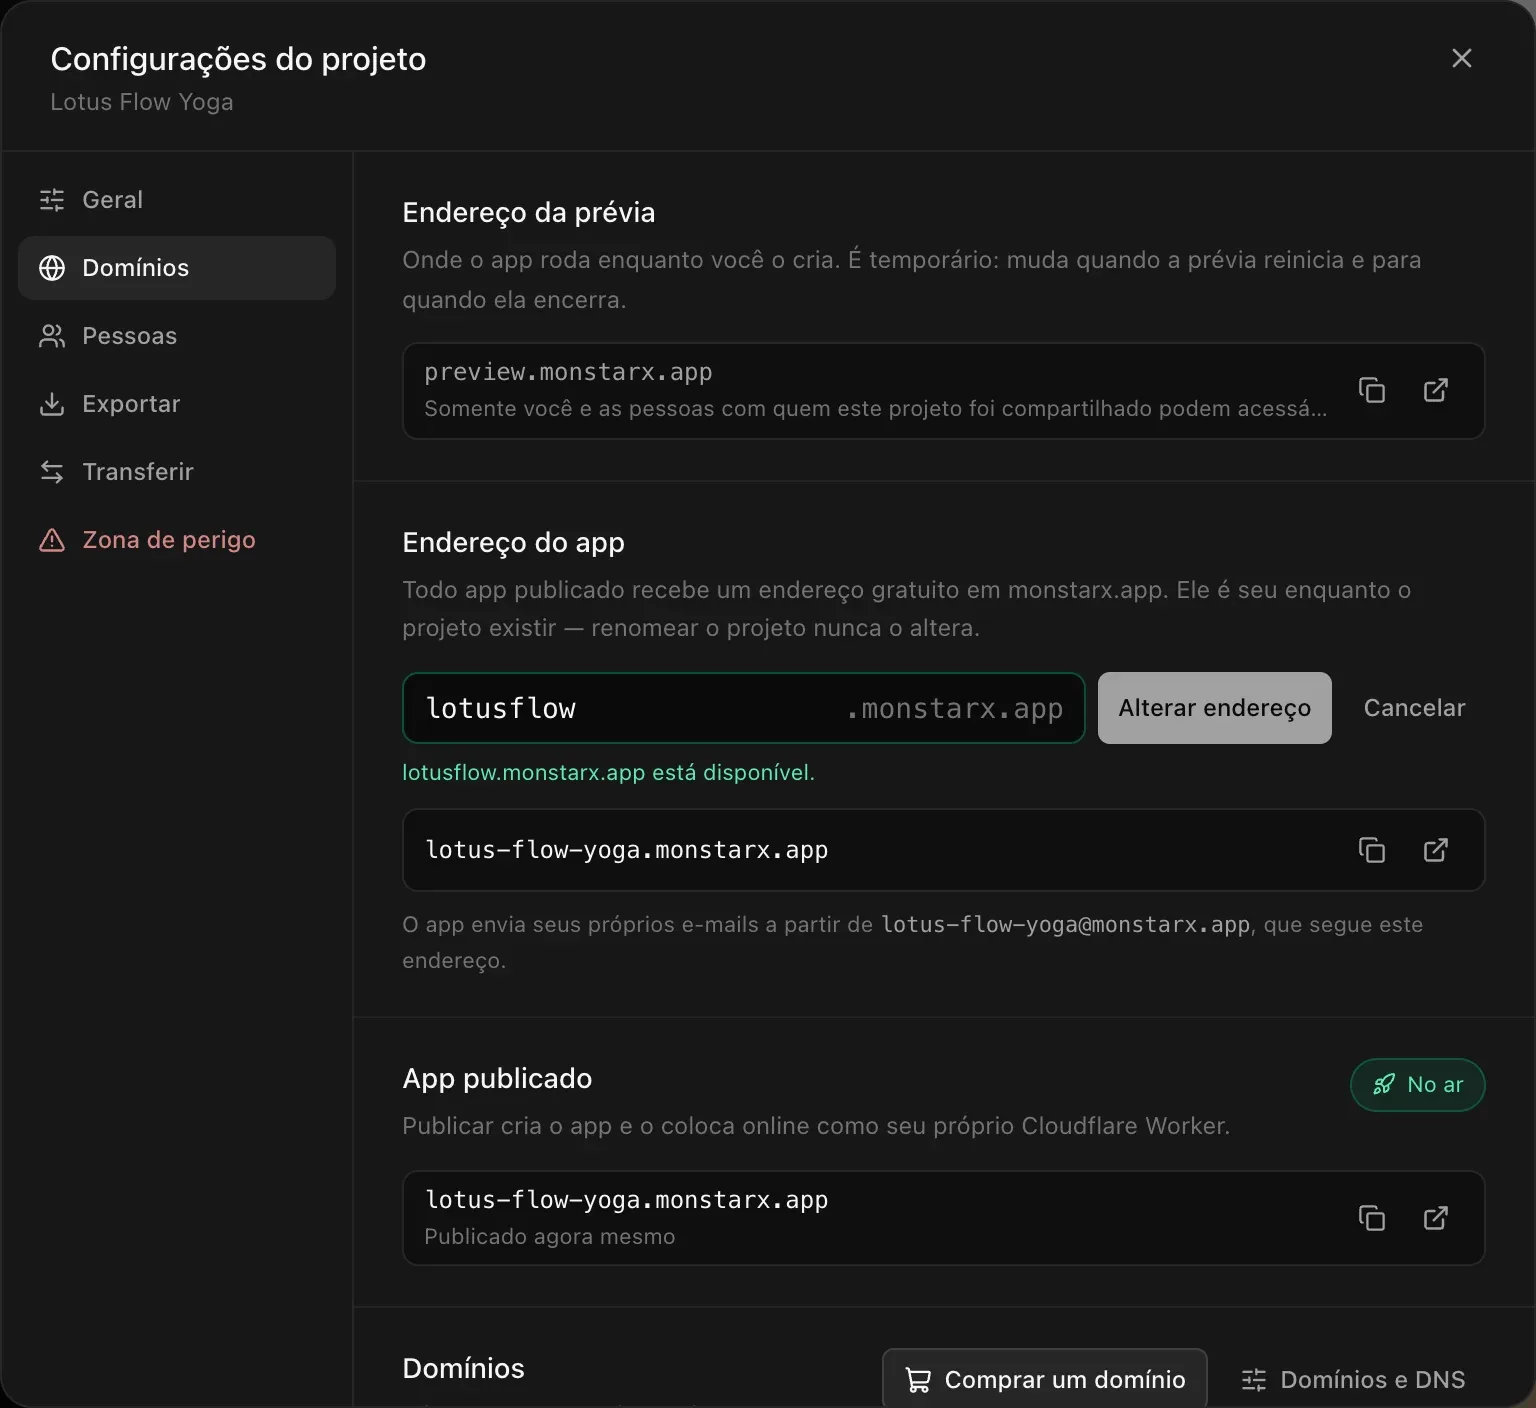
Task: Click the 'Endereço da prévia' heading
Action: click(x=529, y=212)
